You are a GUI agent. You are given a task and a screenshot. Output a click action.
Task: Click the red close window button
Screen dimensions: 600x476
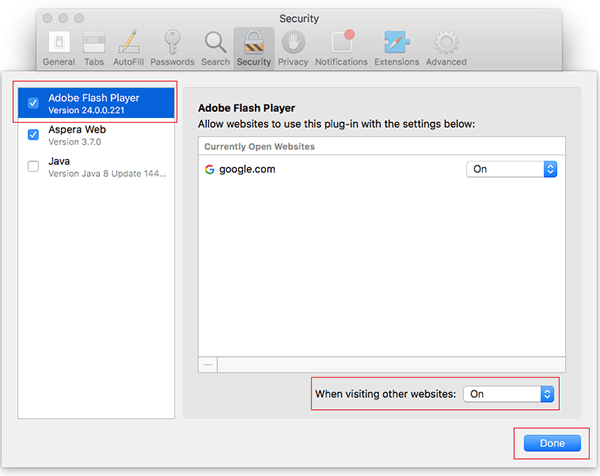[x=47, y=18]
